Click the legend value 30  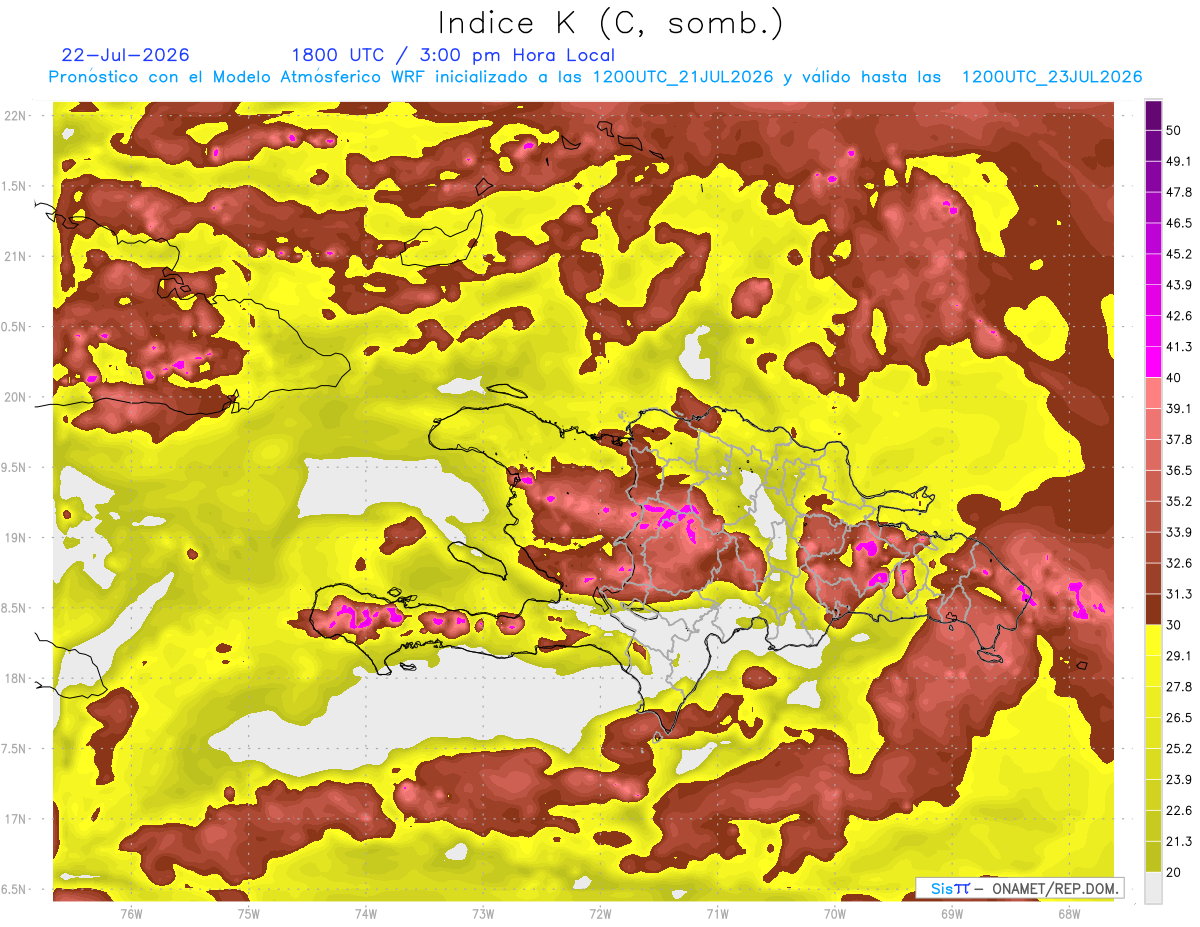[1173, 625]
